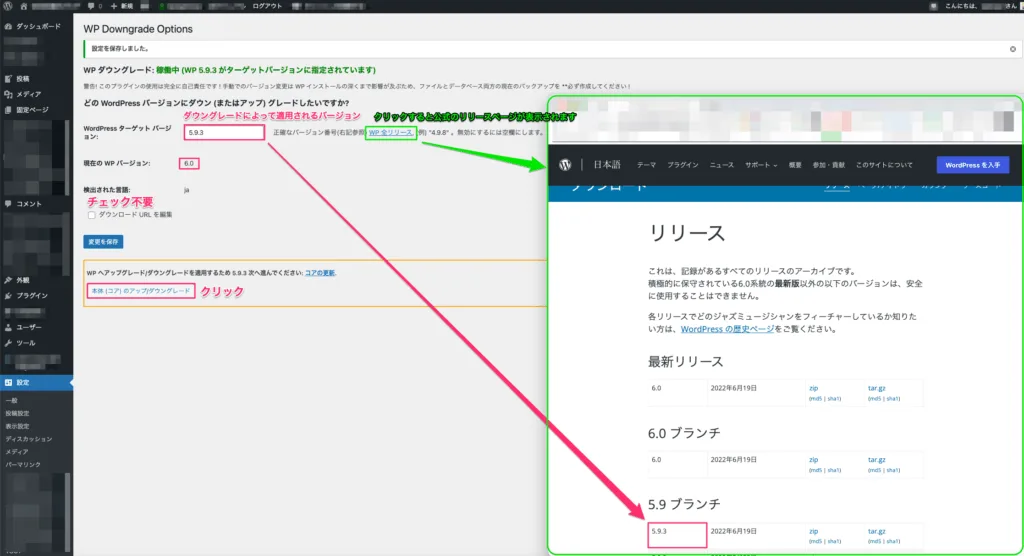Open the コアの更新 link
The height and width of the screenshot is (556, 1024).
click(x=320, y=273)
